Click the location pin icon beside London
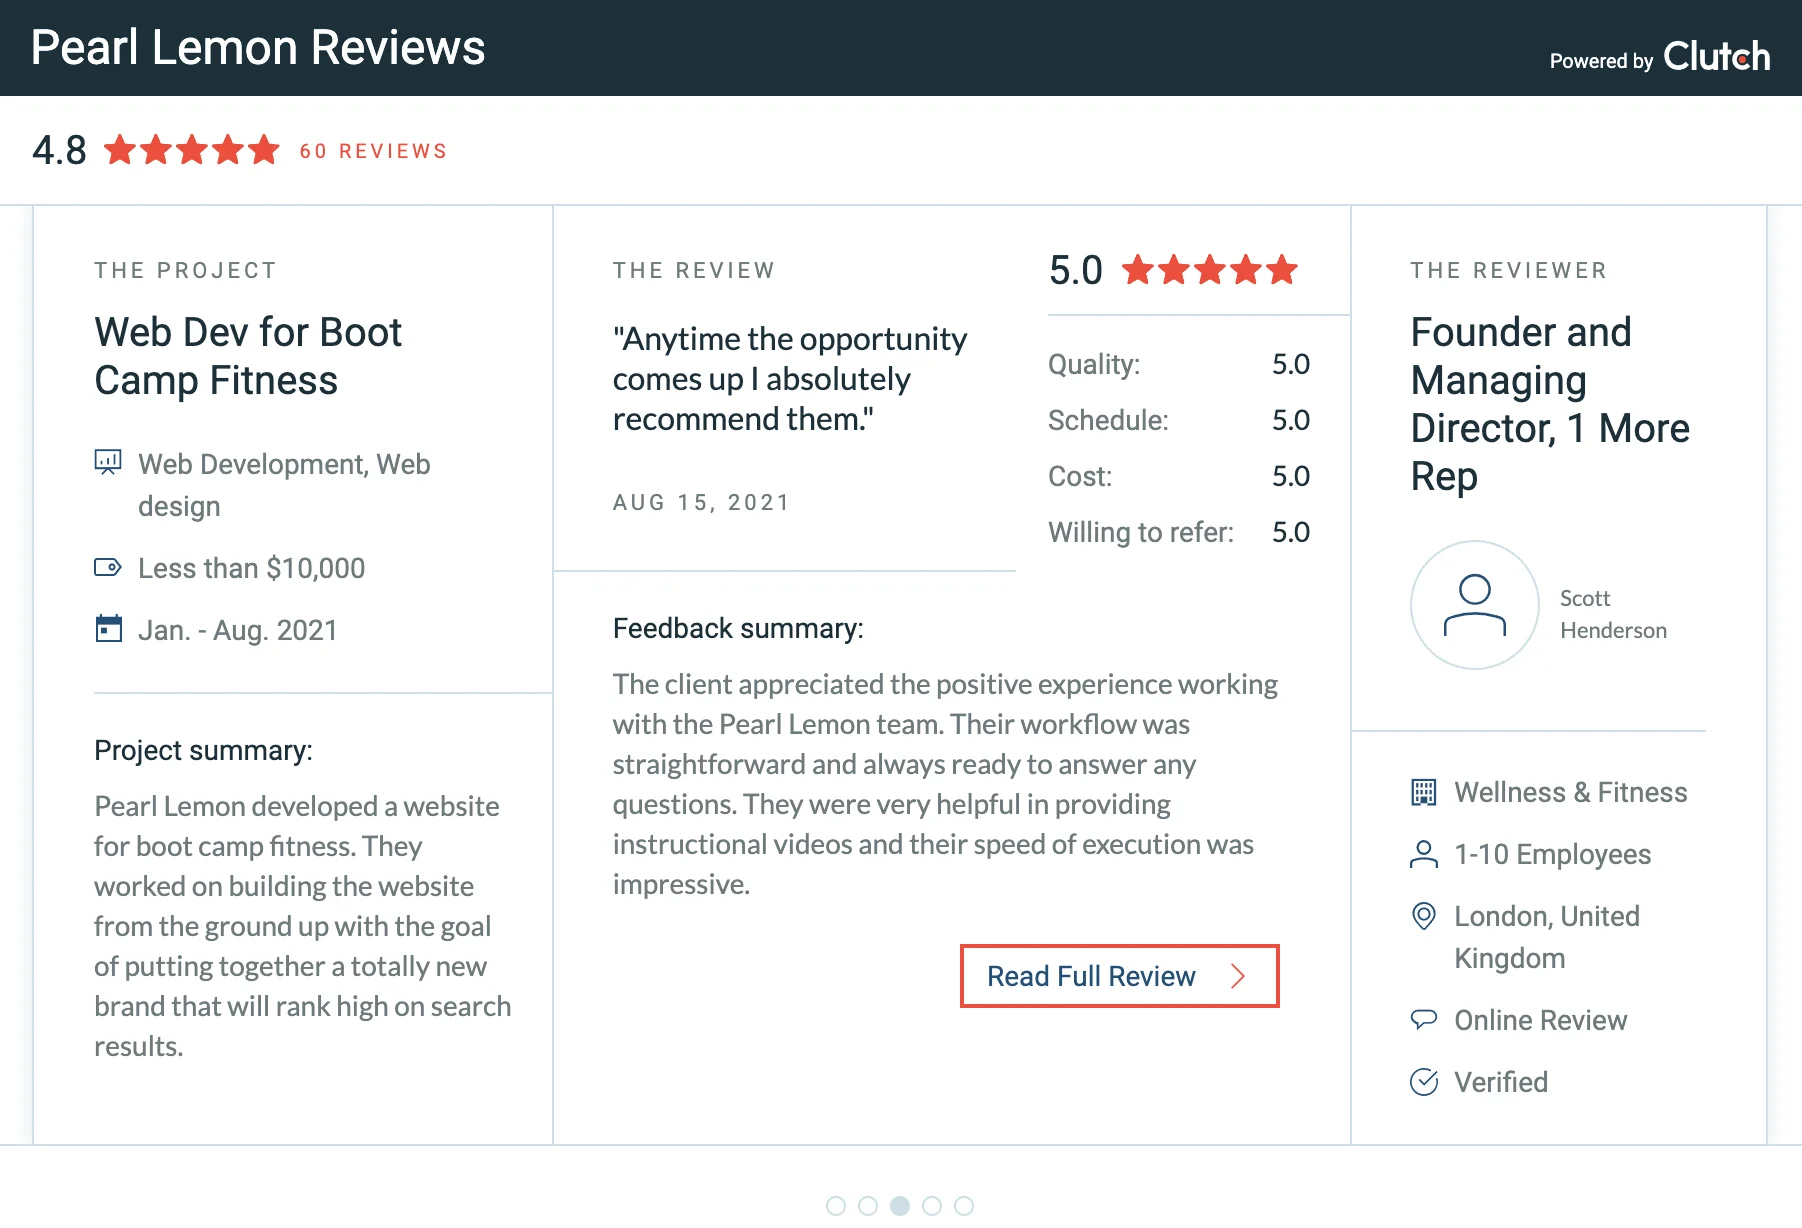The width and height of the screenshot is (1802, 1228). [x=1423, y=916]
